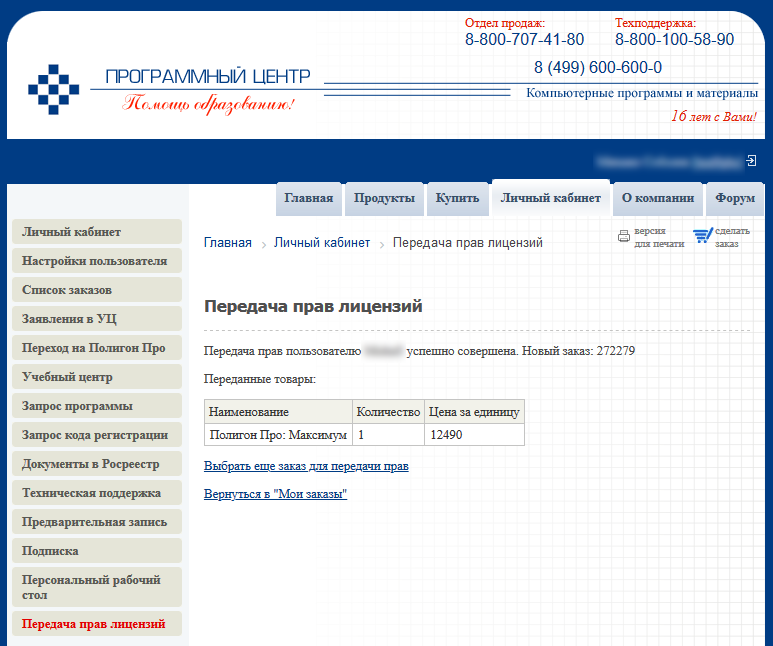Select Передача прав лицензий sidebar item

(97, 624)
